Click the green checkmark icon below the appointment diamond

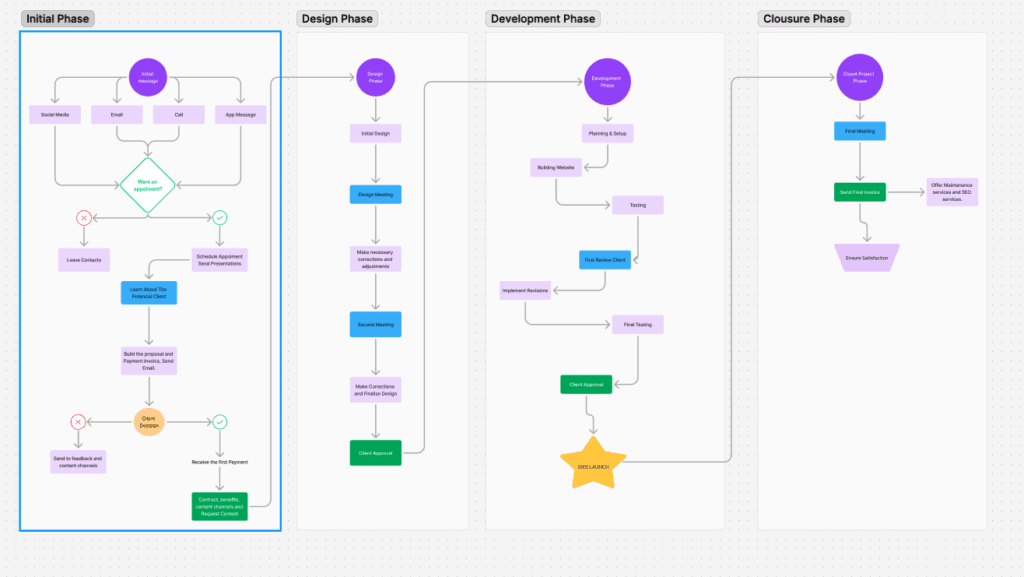[220, 218]
